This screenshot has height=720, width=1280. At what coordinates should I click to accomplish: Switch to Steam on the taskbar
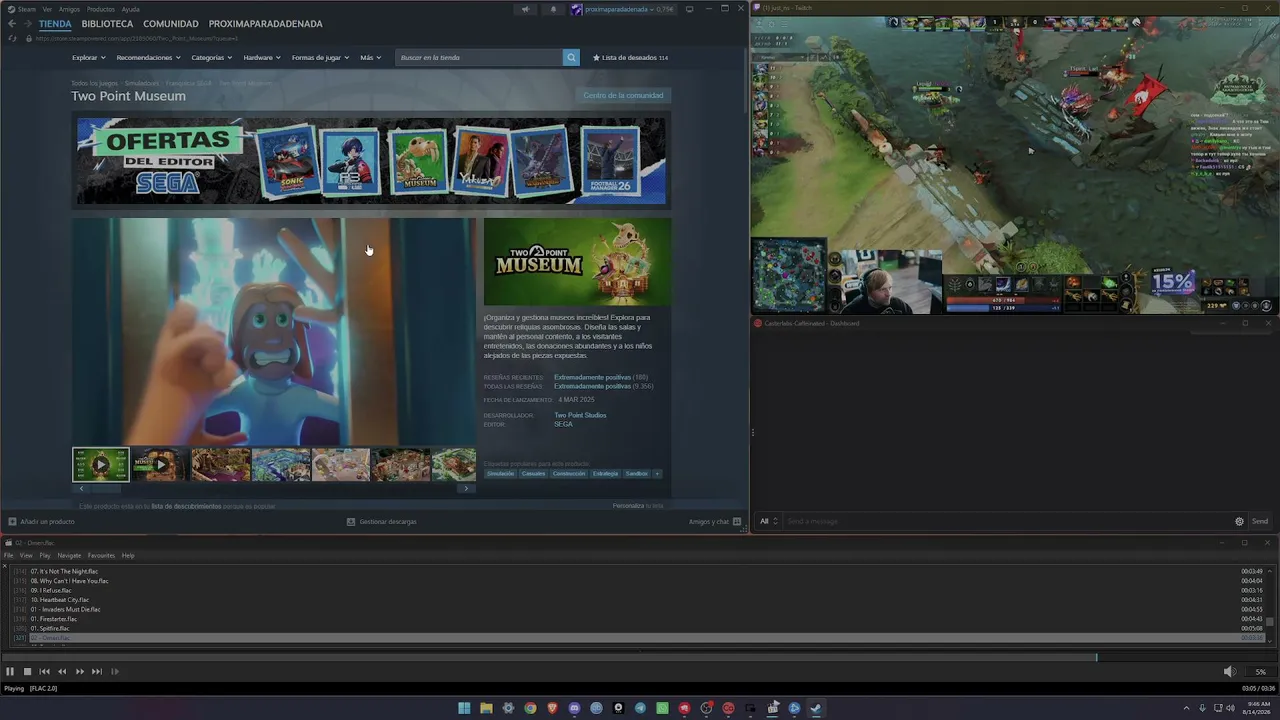coord(816,708)
